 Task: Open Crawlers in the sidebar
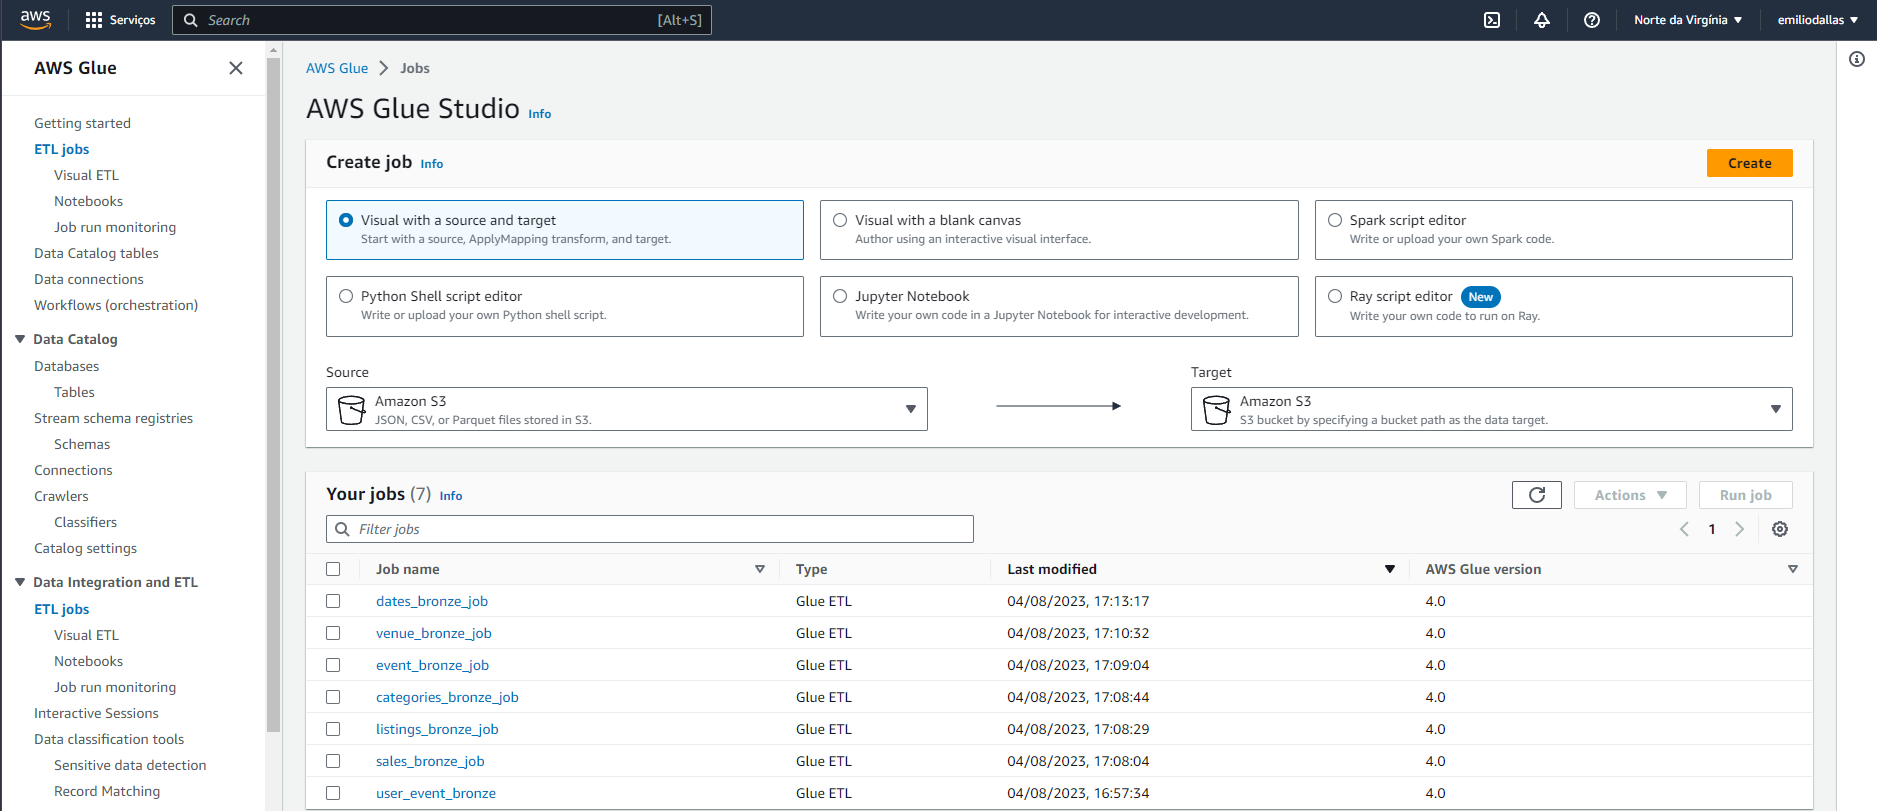pos(61,496)
